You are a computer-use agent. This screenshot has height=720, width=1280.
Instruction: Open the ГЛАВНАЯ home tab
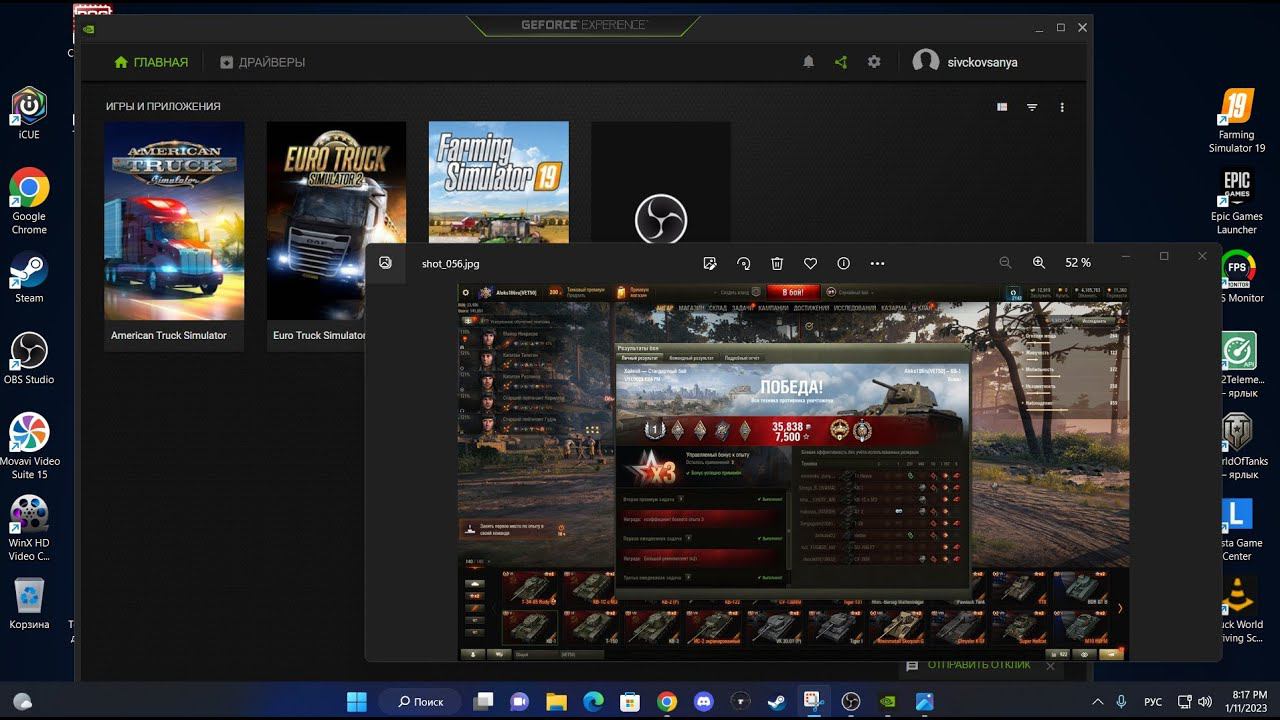point(151,62)
